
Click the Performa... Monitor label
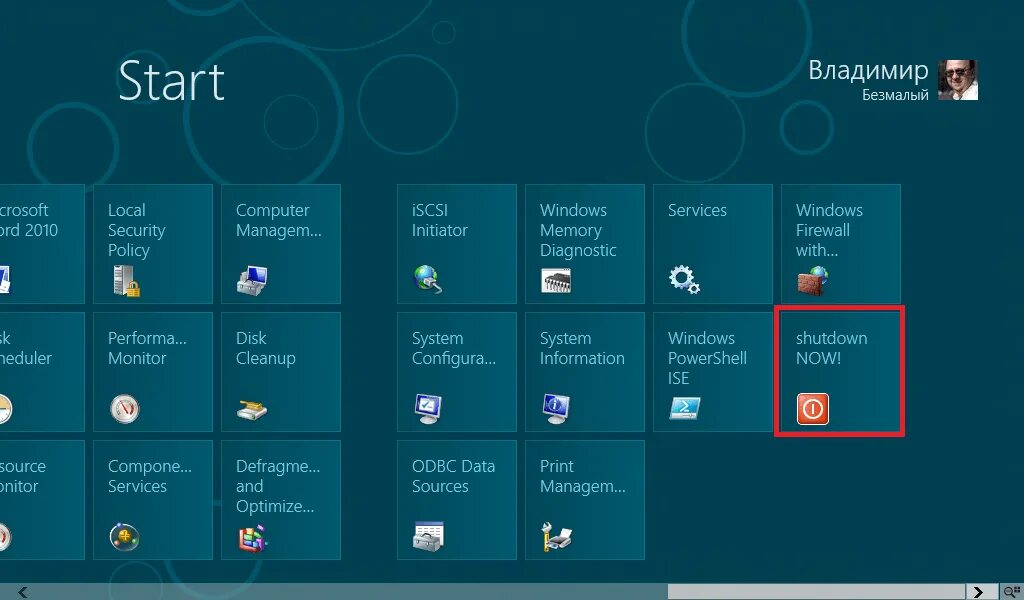pos(147,348)
